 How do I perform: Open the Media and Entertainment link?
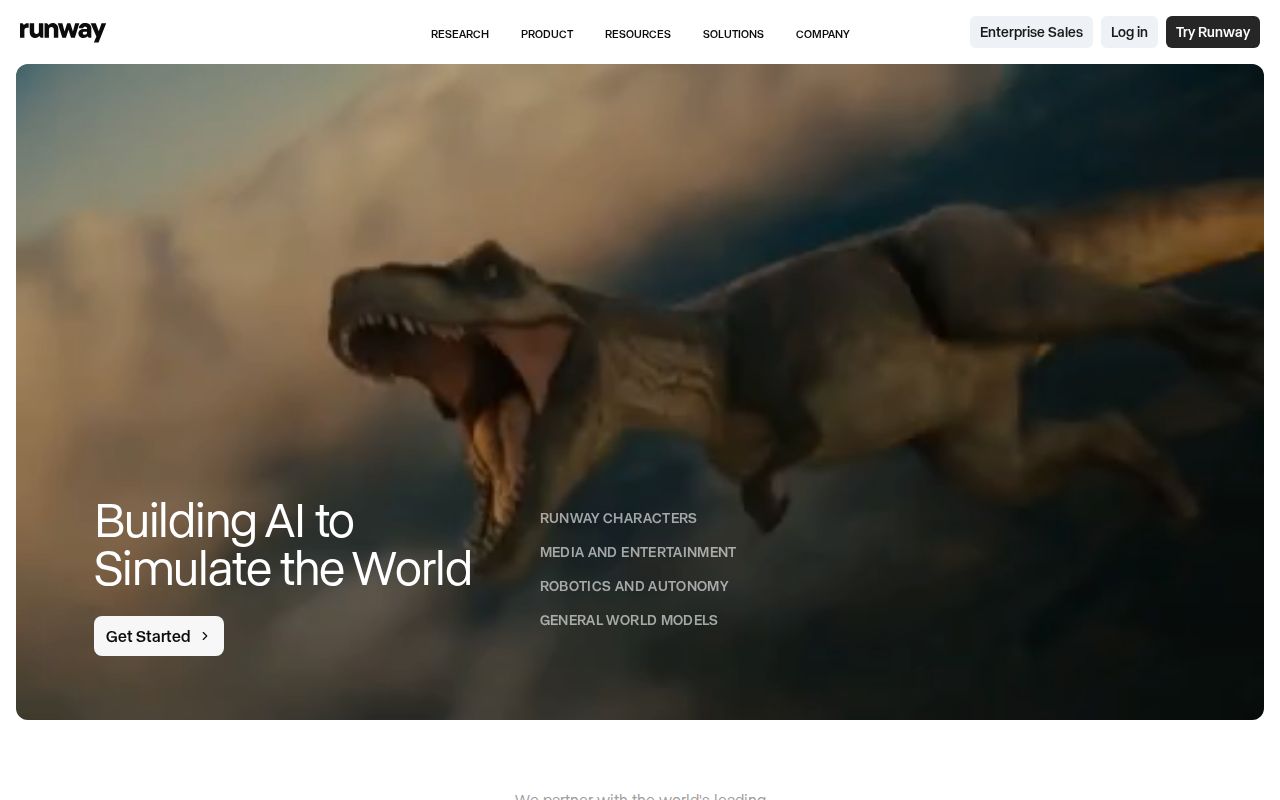click(637, 552)
